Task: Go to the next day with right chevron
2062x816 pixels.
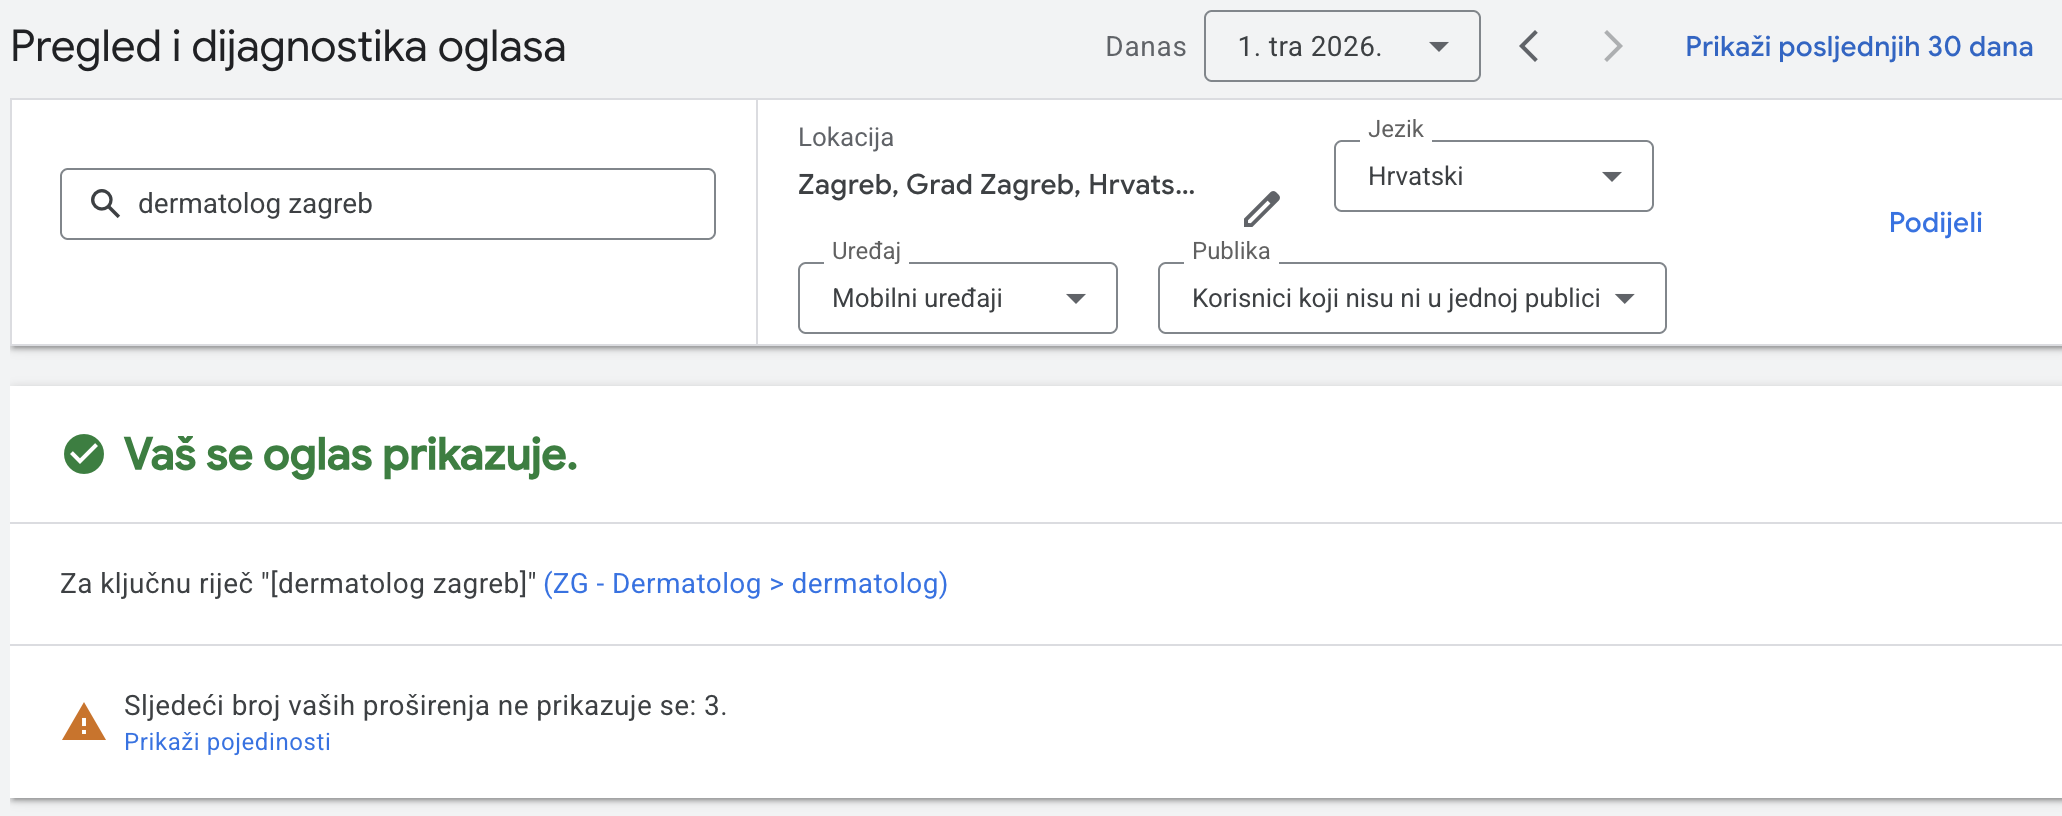Action: coord(1612,46)
